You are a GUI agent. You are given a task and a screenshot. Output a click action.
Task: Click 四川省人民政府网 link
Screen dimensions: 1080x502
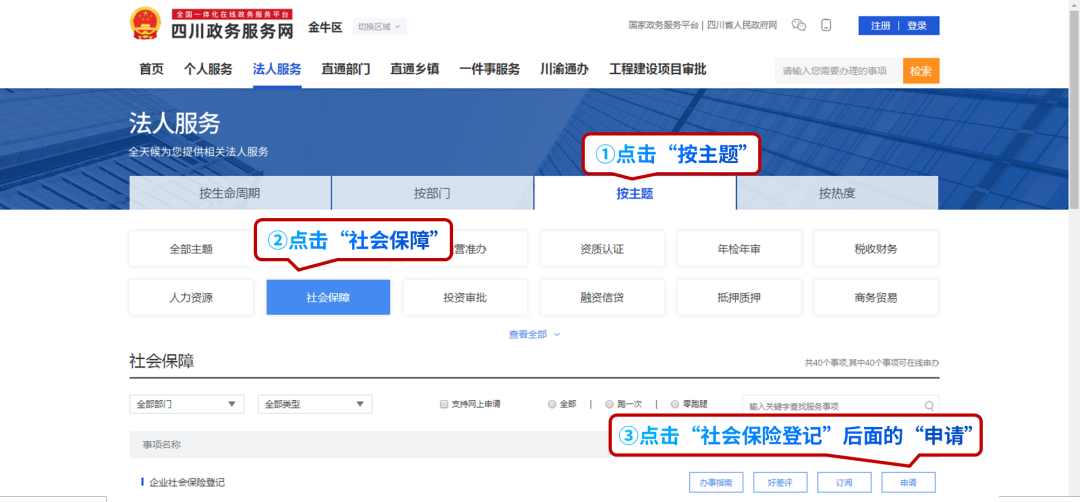click(742, 25)
